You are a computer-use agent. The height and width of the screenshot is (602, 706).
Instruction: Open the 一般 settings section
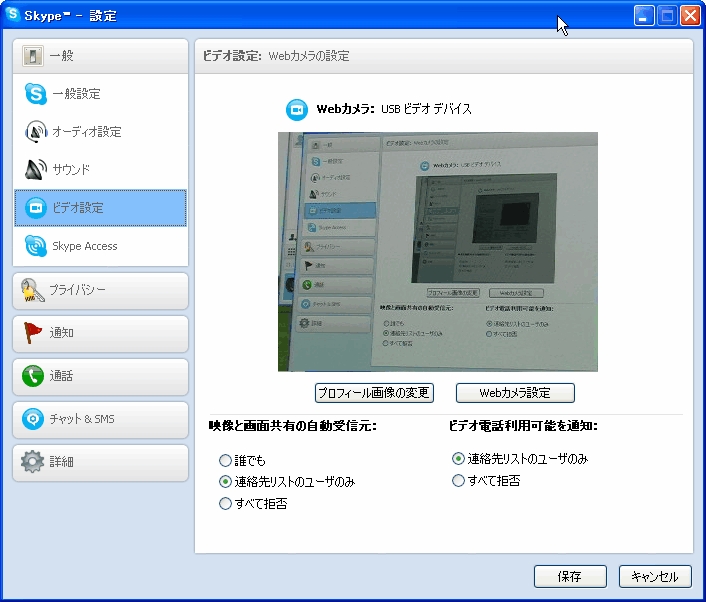pyautogui.click(x=100, y=56)
